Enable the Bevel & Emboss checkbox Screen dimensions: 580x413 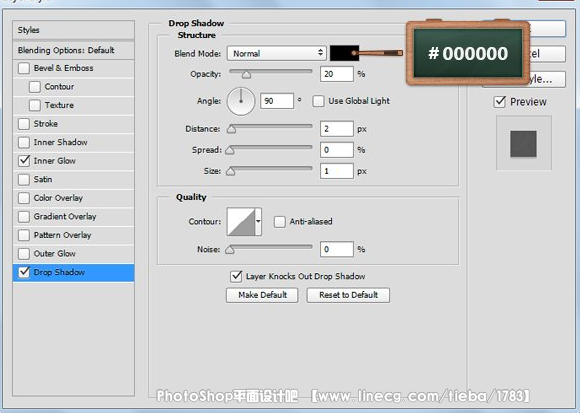pyautogui.click(x=24, y=68)
